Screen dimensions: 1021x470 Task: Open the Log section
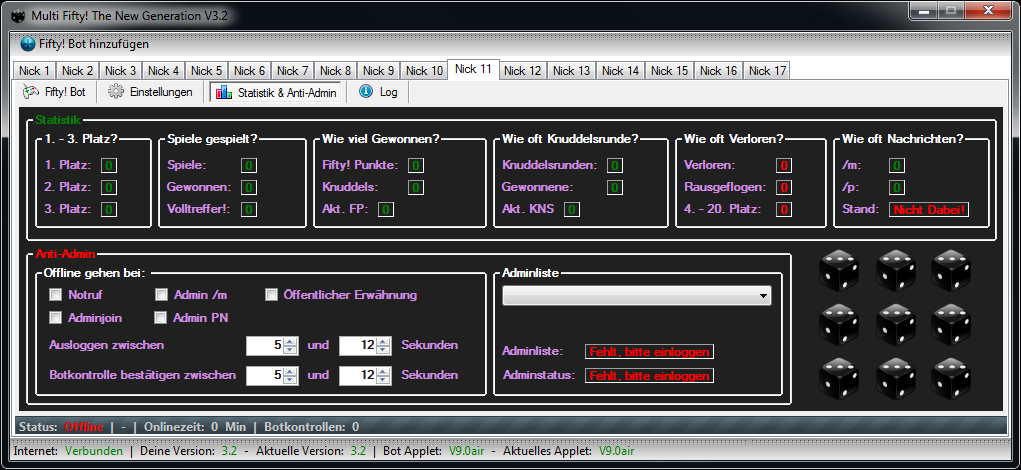379,92
